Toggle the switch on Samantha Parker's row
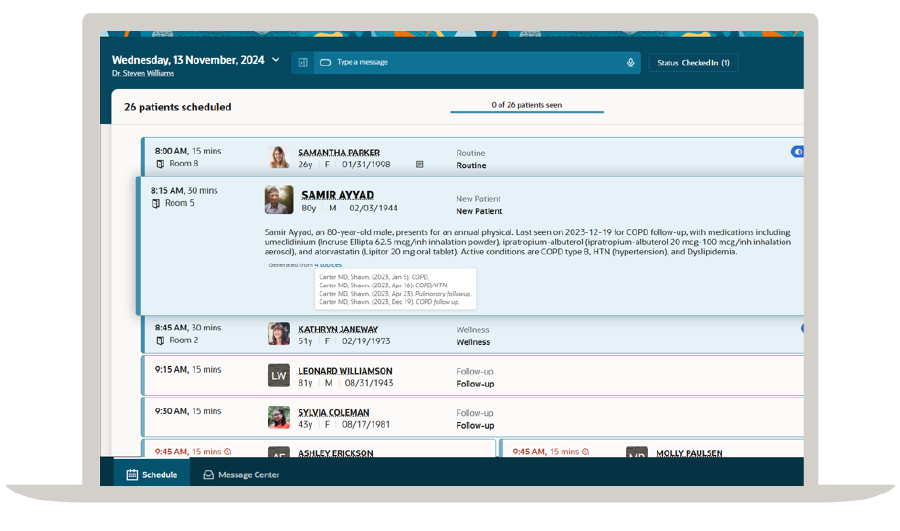The image size is (900, 531). [x=797, y=152]
